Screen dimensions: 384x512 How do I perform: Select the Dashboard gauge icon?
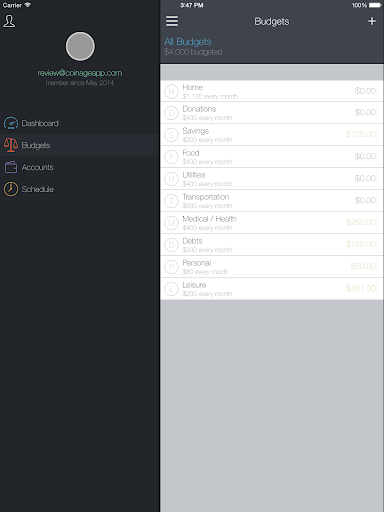click(x=11, y=123)
